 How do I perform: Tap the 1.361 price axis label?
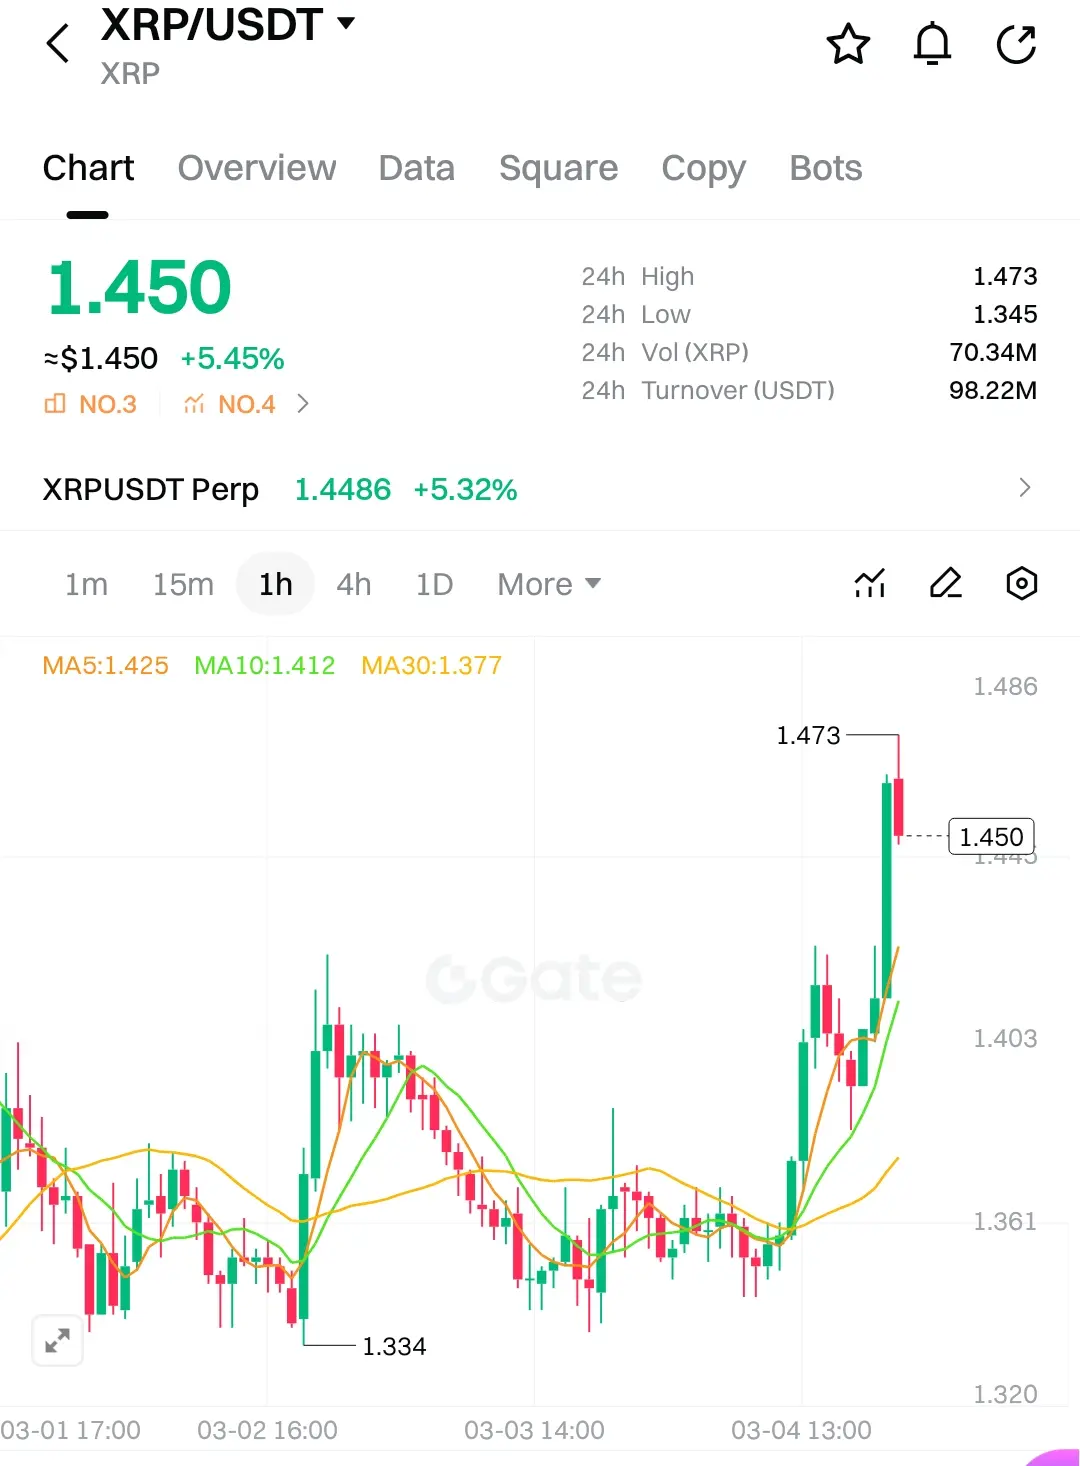coord(1005,1221)
